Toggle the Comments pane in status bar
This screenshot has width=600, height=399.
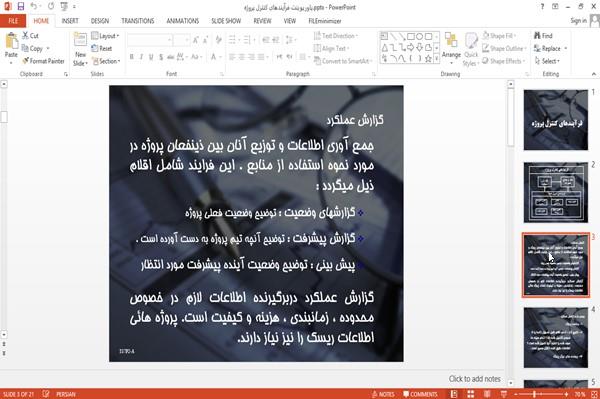(420, 394)
